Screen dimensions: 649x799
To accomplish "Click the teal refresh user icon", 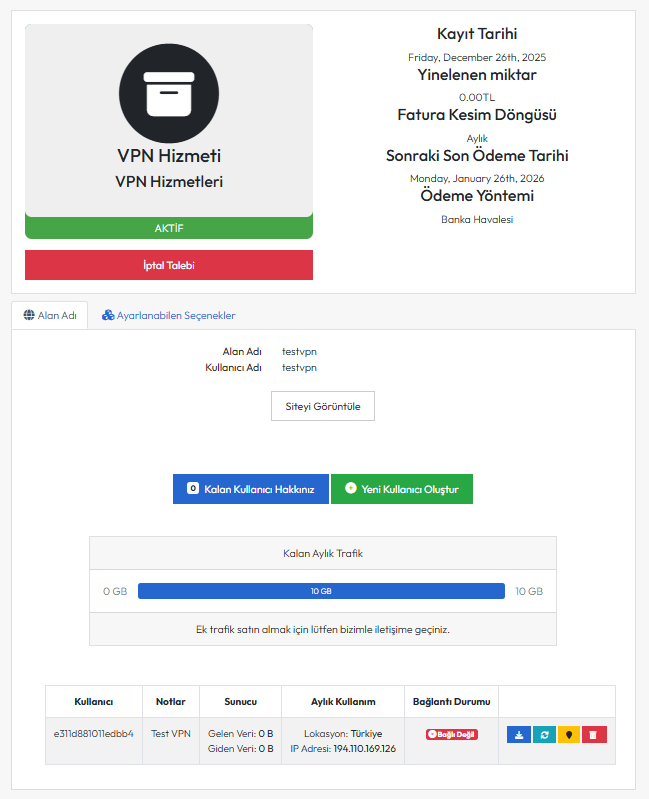I will click(544, 735).
